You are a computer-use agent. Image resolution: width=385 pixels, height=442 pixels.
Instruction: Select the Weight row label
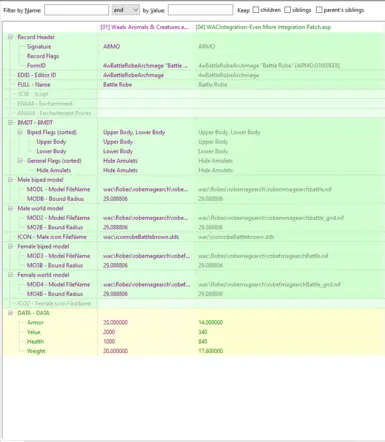(x=36, y=351)
